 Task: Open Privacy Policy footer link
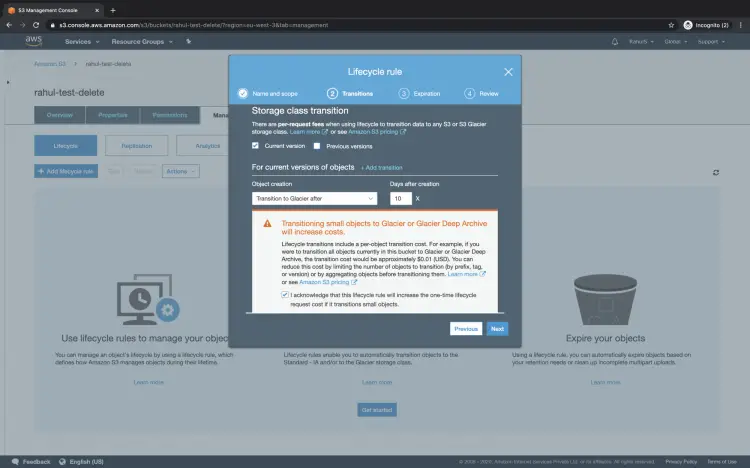(681, 462)
